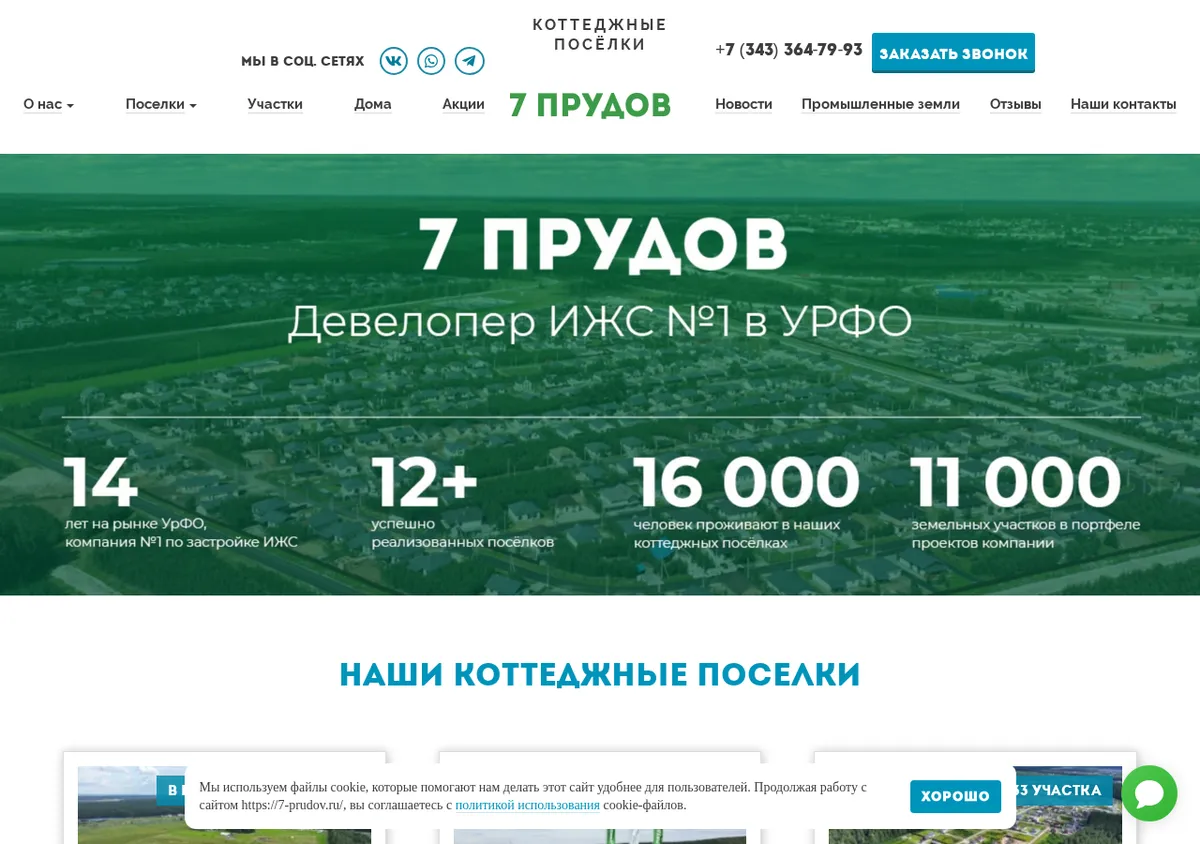Open the WhatsApp contact icon
Viewport: 1200px width, 844px height.
pyautogui.click(x=431, y=61)
